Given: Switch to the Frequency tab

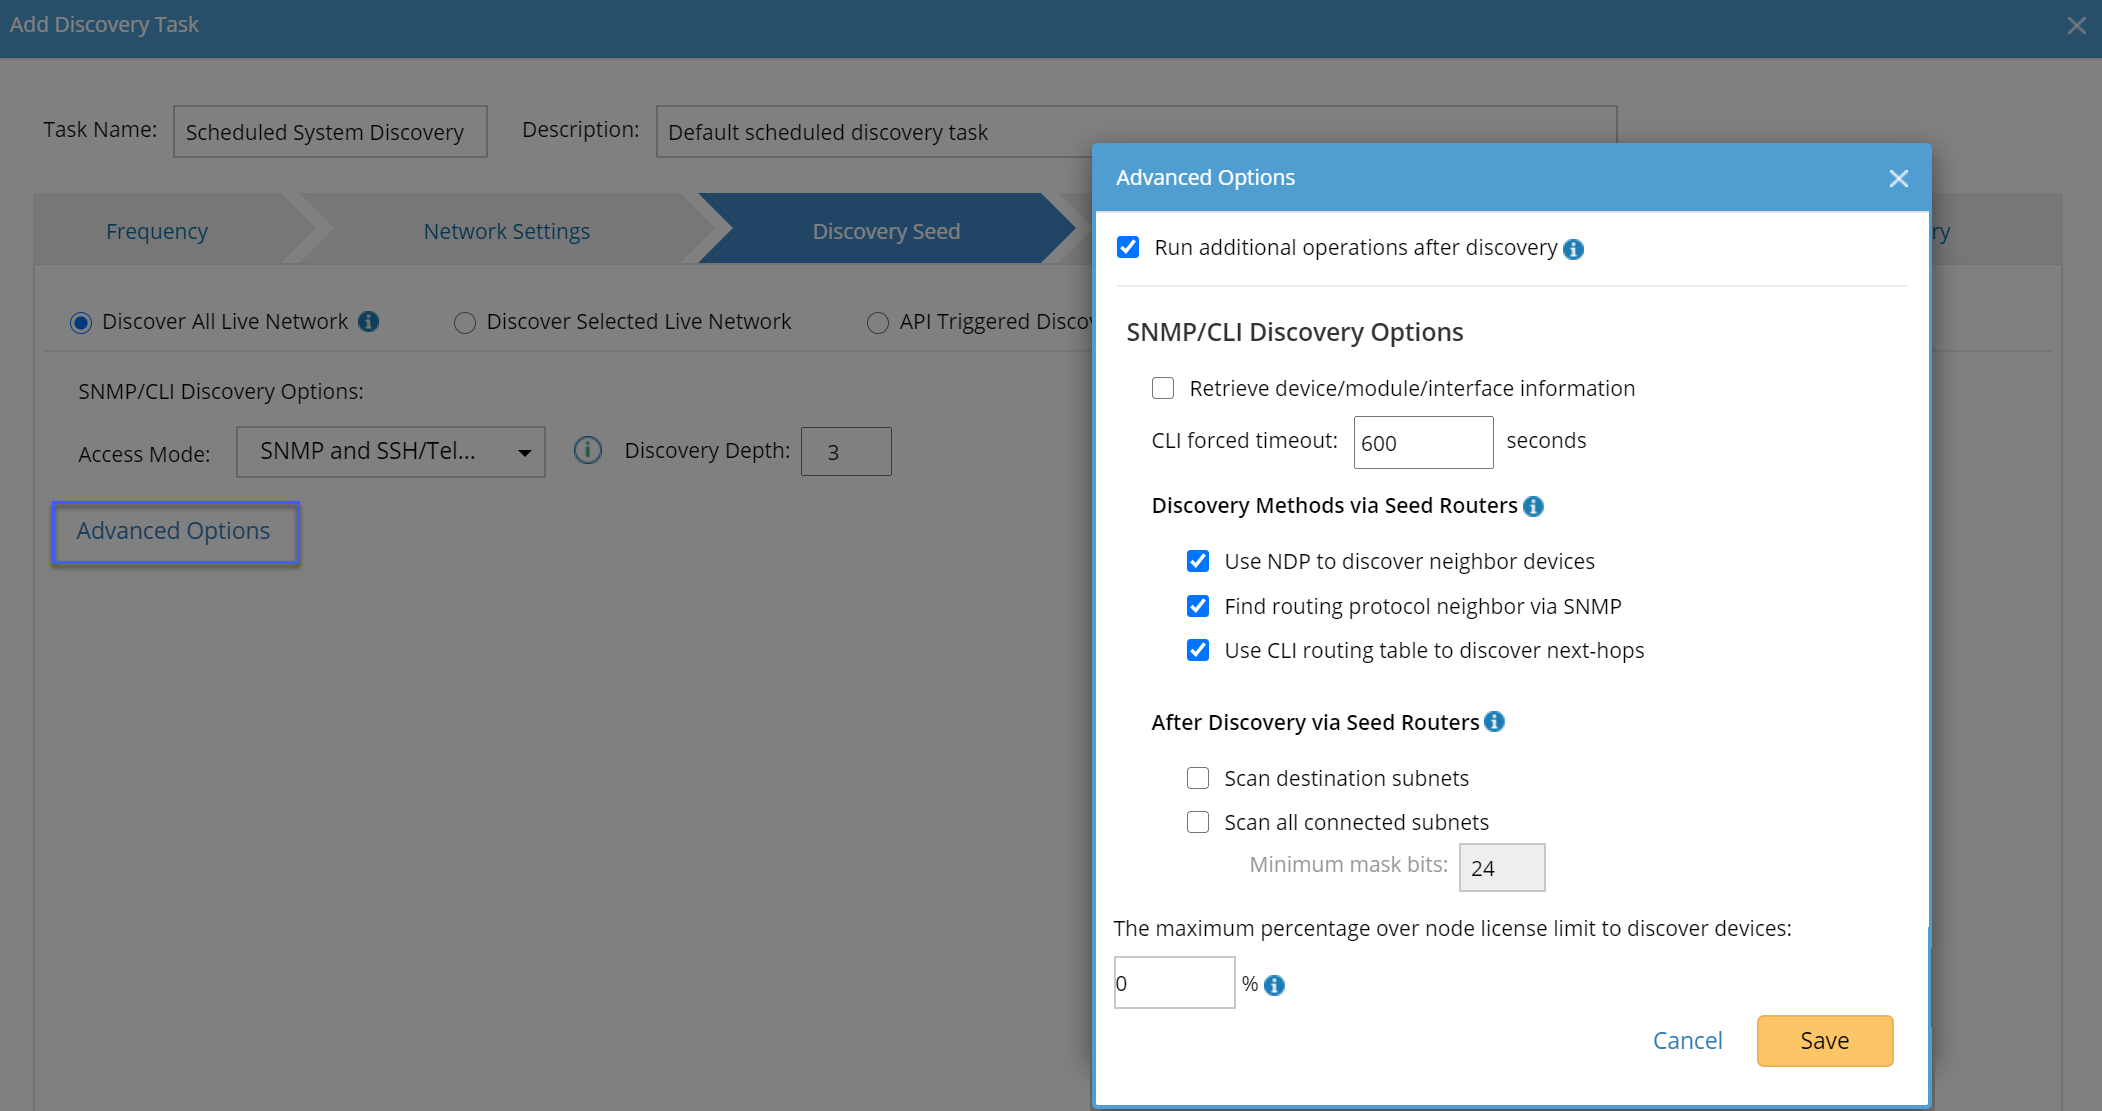Looking at the screenshot, I should point(157,231).
